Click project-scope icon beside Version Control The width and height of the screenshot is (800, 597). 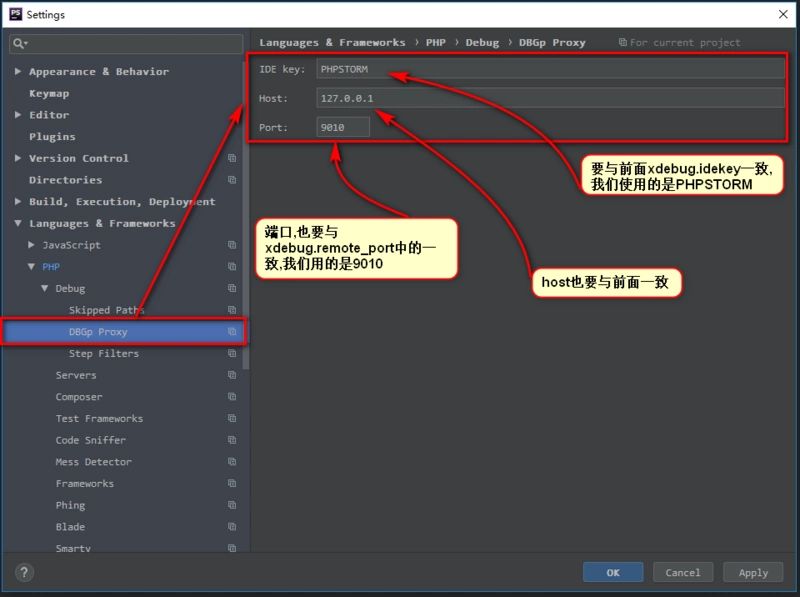[232, 158]
